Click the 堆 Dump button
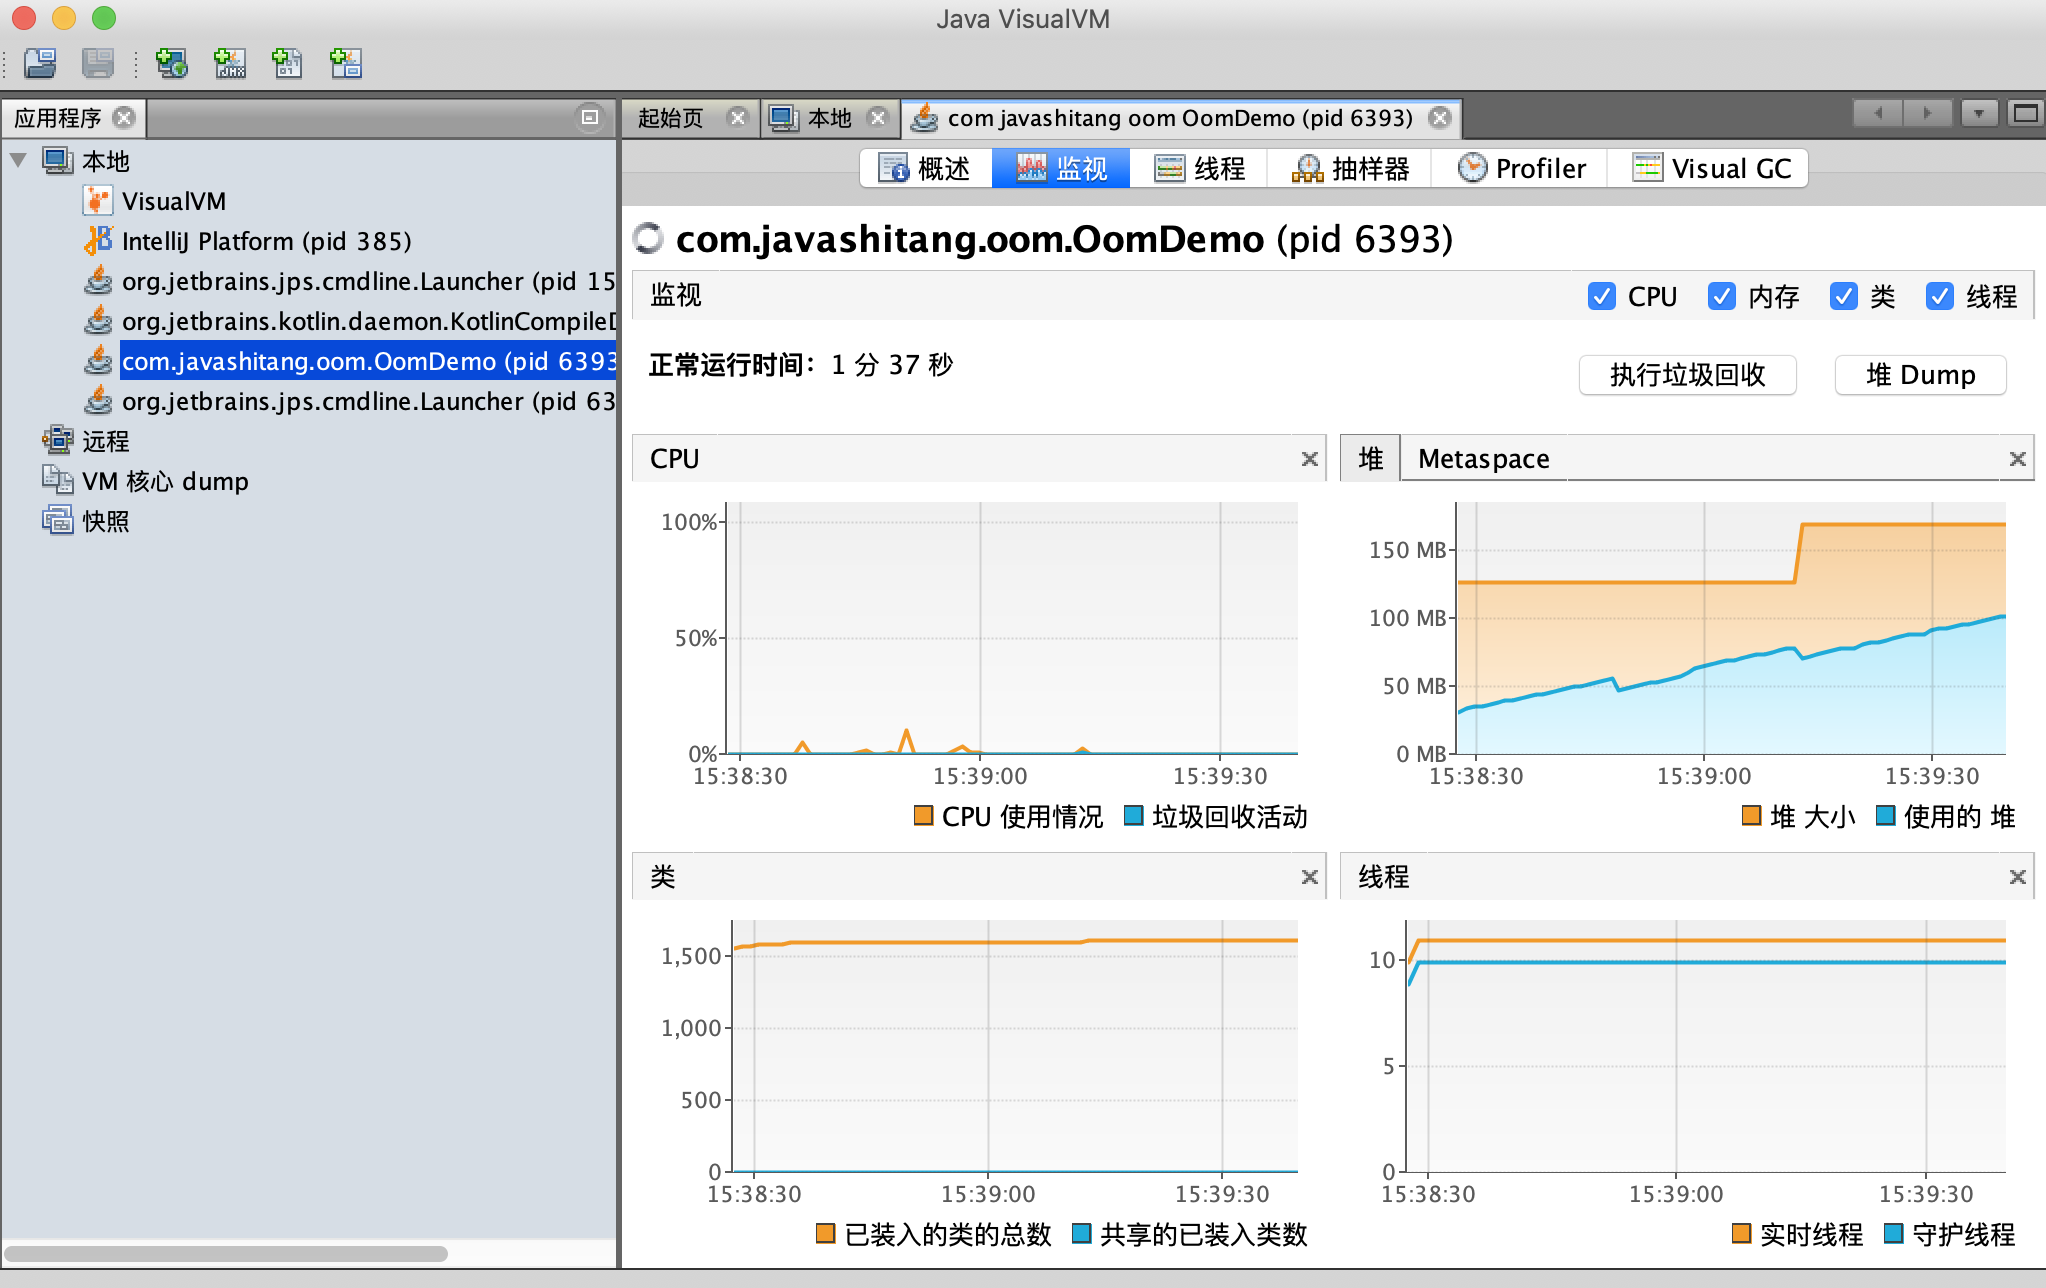The width and height of the screenshot is (2046, 1288). (x=1920, y=375)
